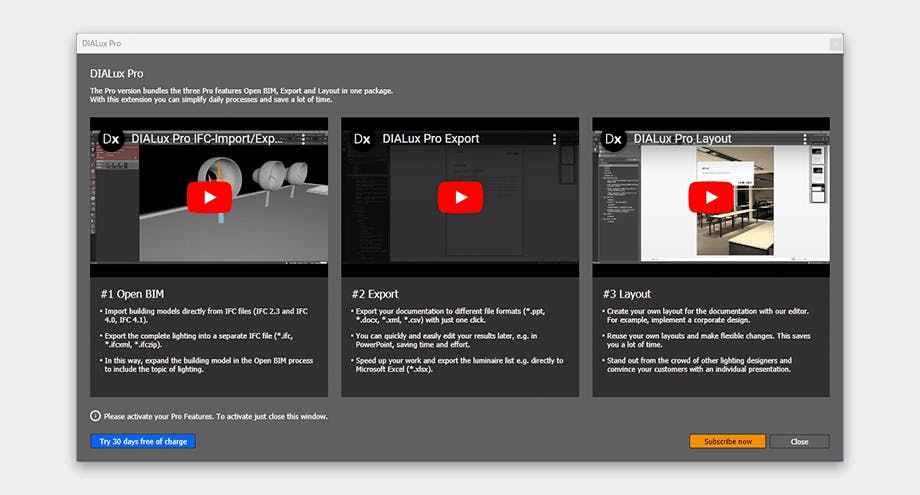Viewport: 920px width, 495px height.
Task: Click Dx channel logo on Layout video
Action: click(613, 139)
